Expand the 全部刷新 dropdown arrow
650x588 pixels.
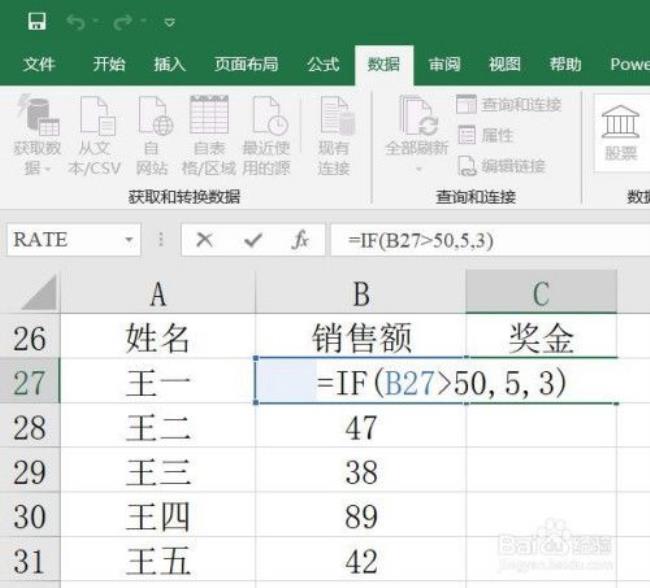pos(418,169)
